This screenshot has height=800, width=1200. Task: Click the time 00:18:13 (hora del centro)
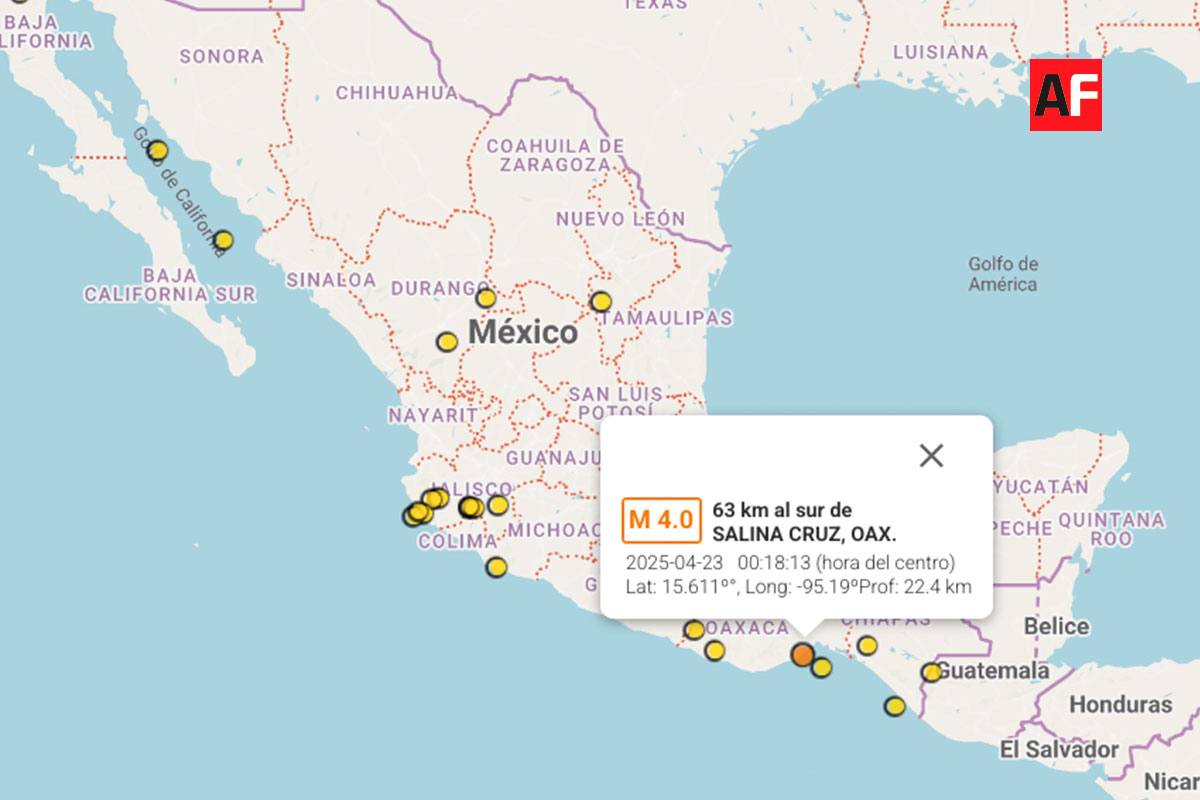pos(846,563)
